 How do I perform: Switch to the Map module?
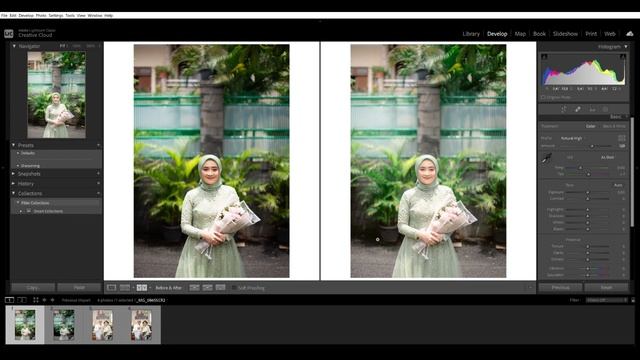(520, 34)
